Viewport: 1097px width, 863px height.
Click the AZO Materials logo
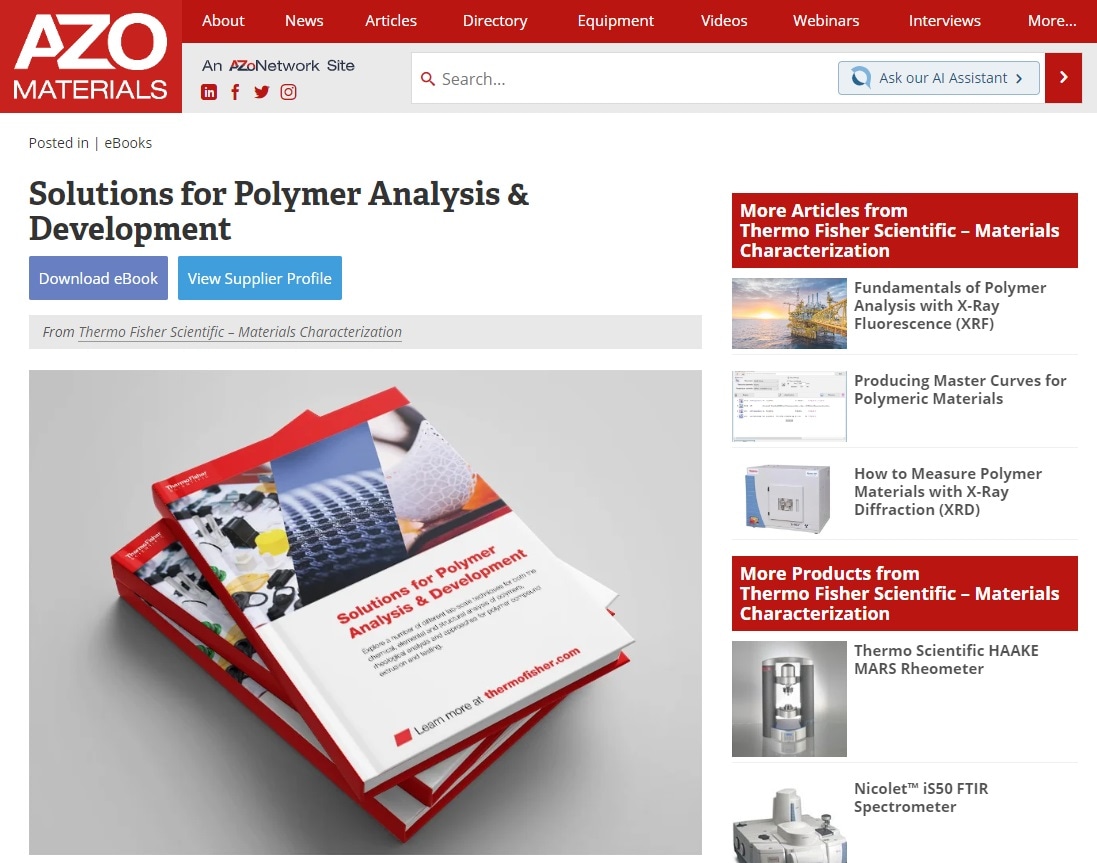point(91,56)
